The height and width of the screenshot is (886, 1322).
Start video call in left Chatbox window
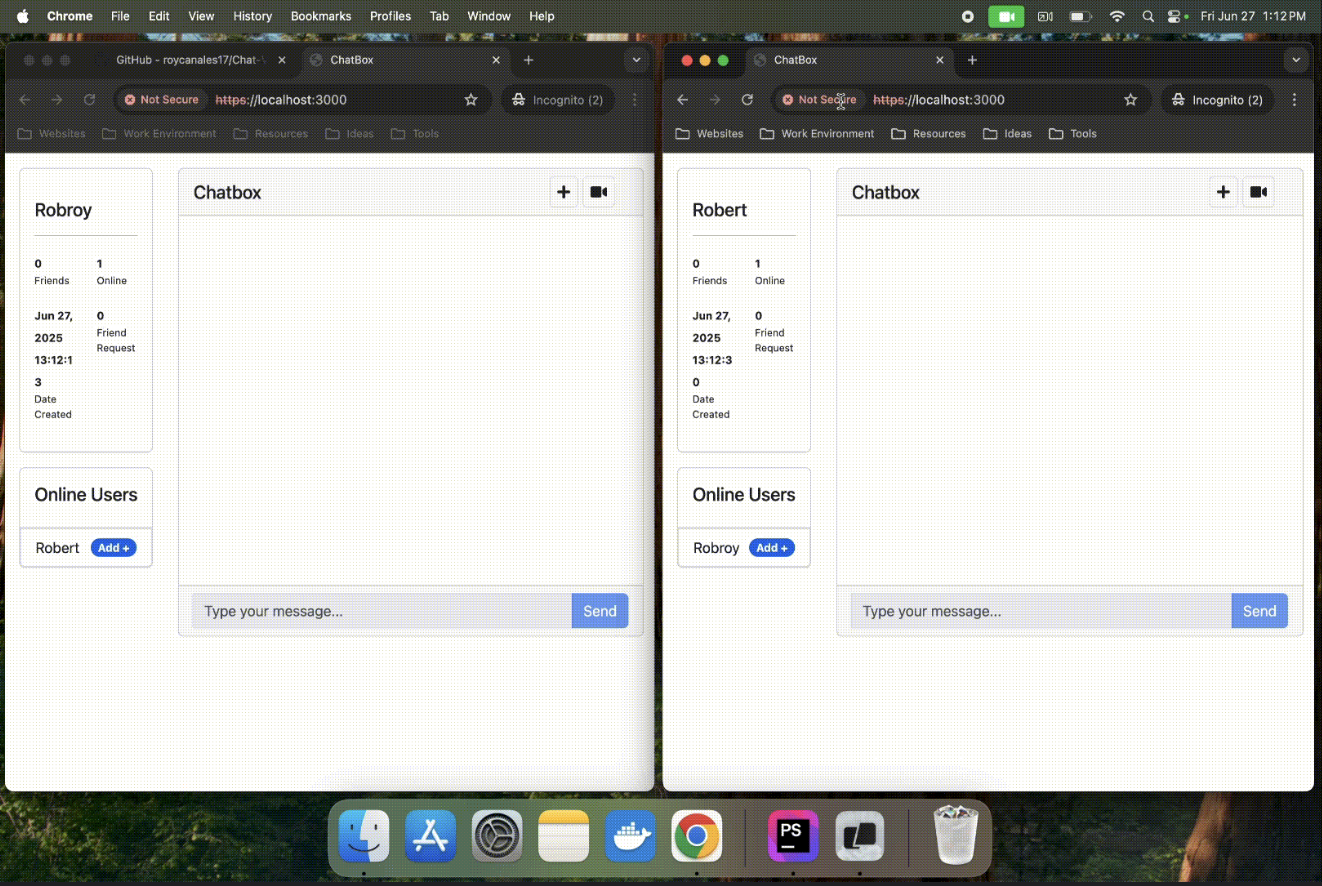(x=598, y=192)
